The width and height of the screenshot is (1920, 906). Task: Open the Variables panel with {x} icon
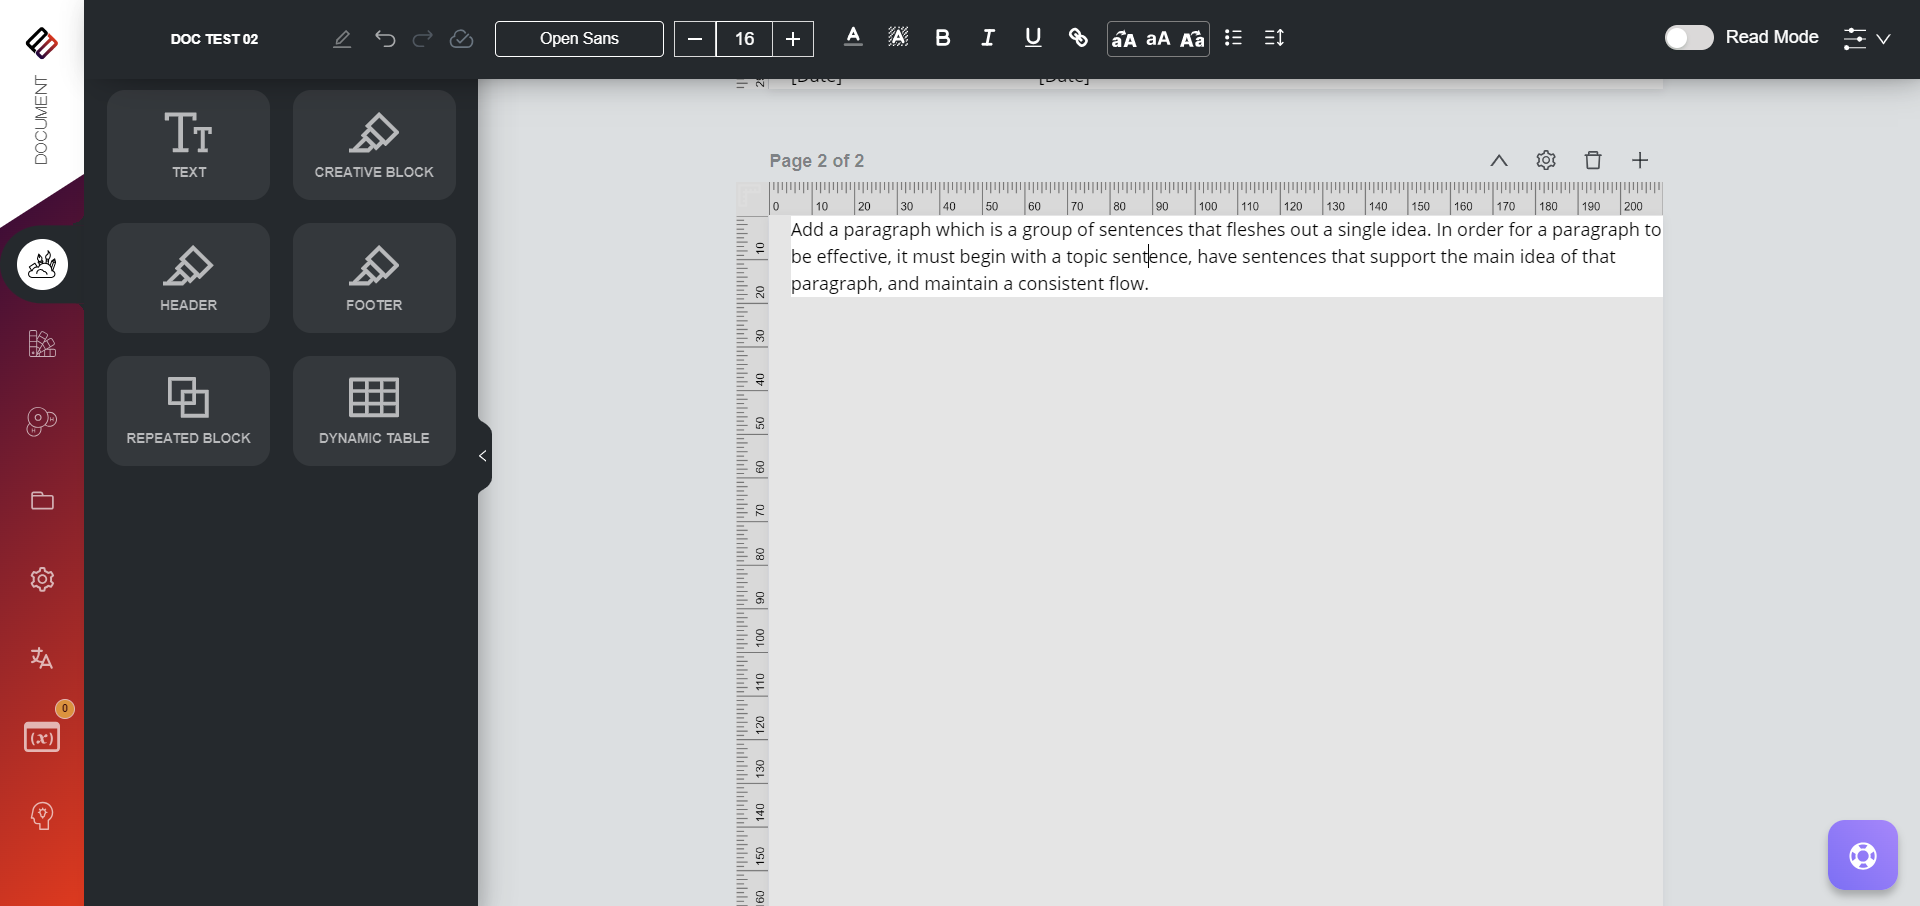pyautogui.click(x=41, y=737)
